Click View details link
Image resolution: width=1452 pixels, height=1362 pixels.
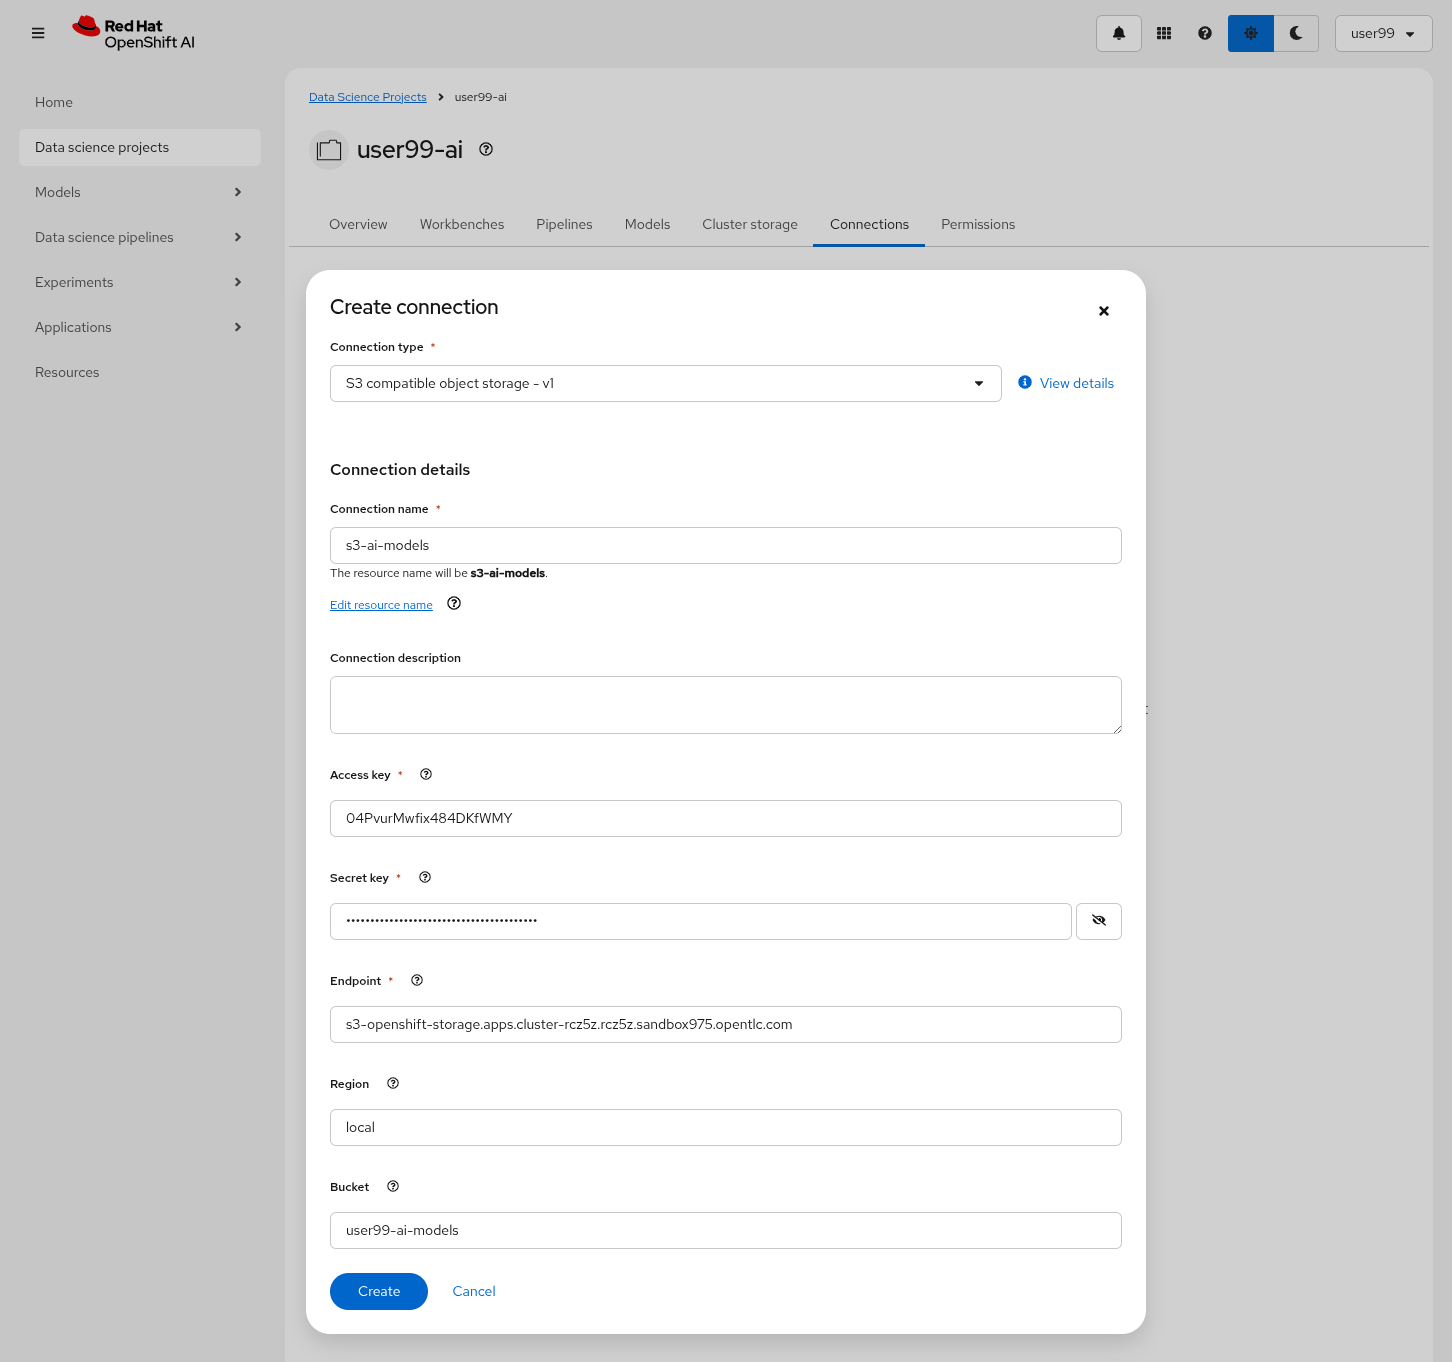coord(1077,383)
